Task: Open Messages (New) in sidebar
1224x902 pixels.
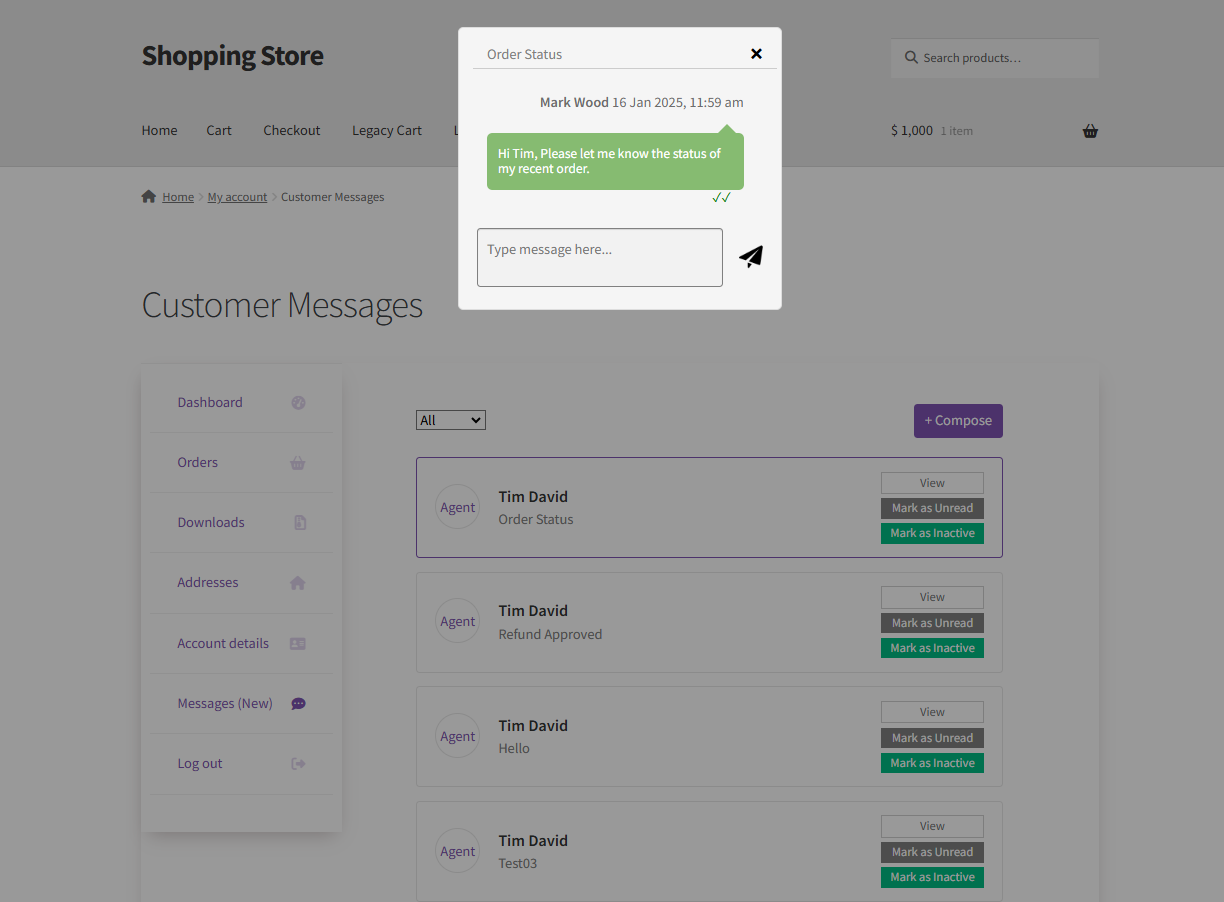Action: pos(225,703)
